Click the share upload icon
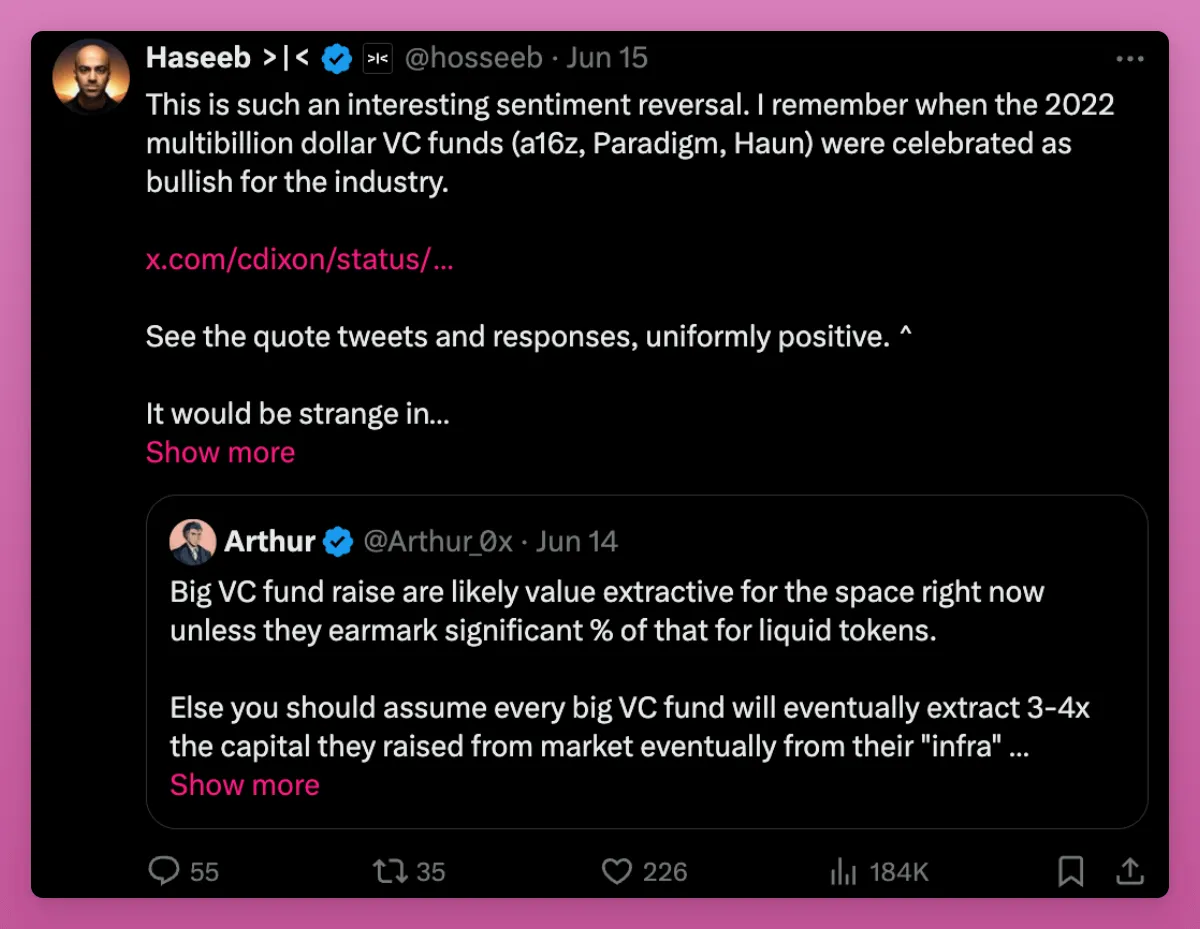Image resolution: width=1200 pixels, height=929 pixels. [x=1129, y=872]
